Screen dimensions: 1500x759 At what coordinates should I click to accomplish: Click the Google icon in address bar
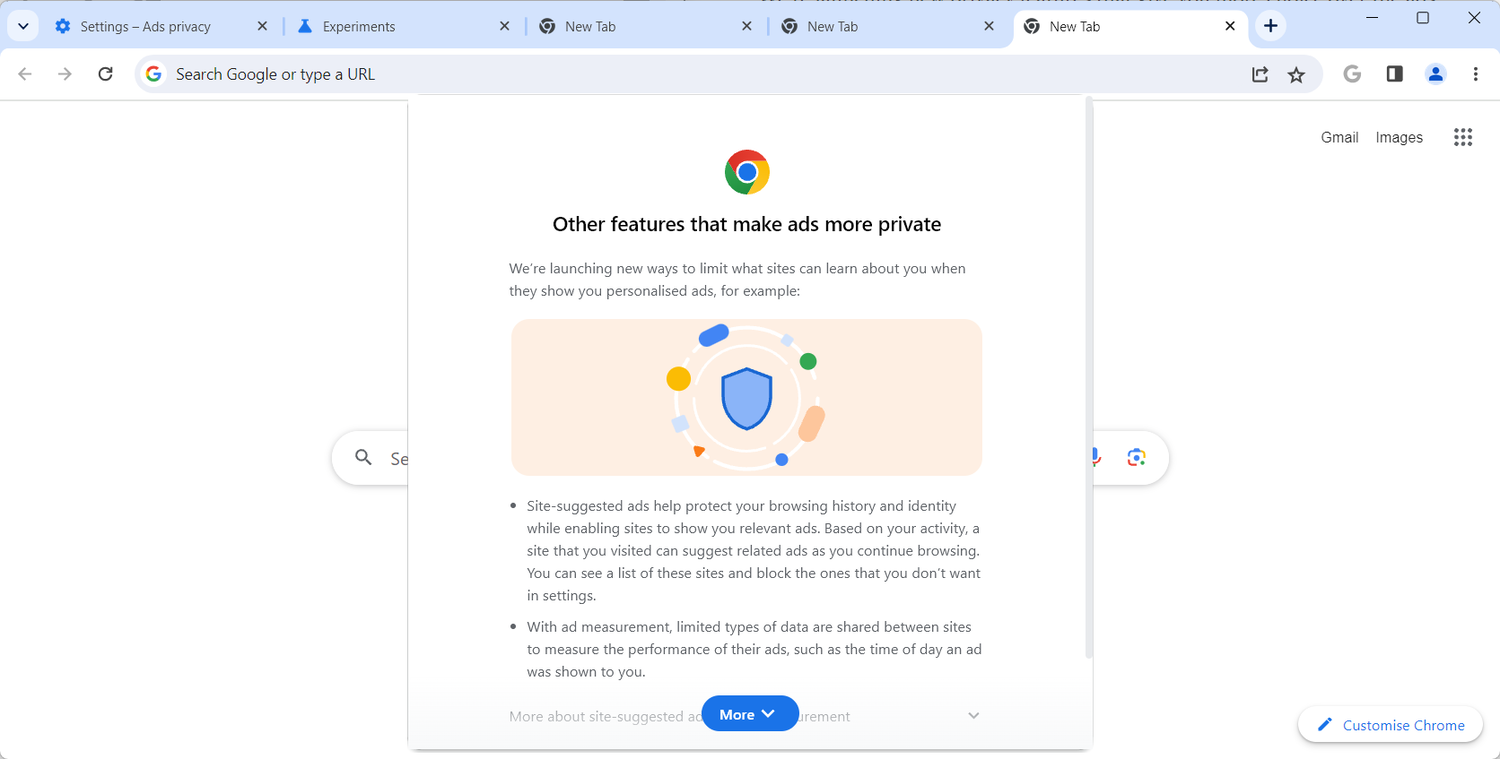click(153, 74)
